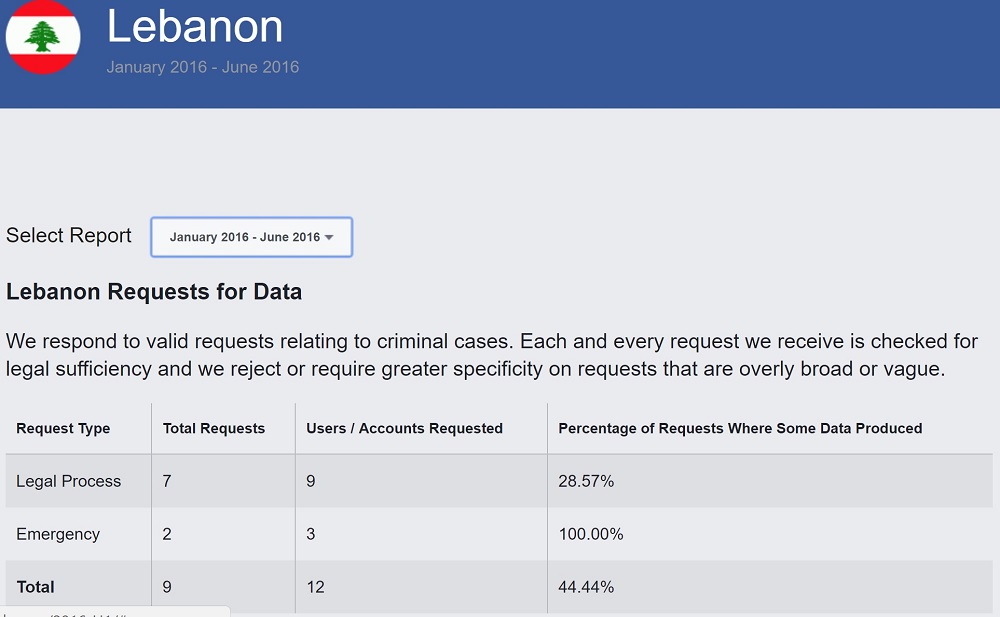Click Legal Process total requests value 7

pyautogui.click(x=167, y=481)
